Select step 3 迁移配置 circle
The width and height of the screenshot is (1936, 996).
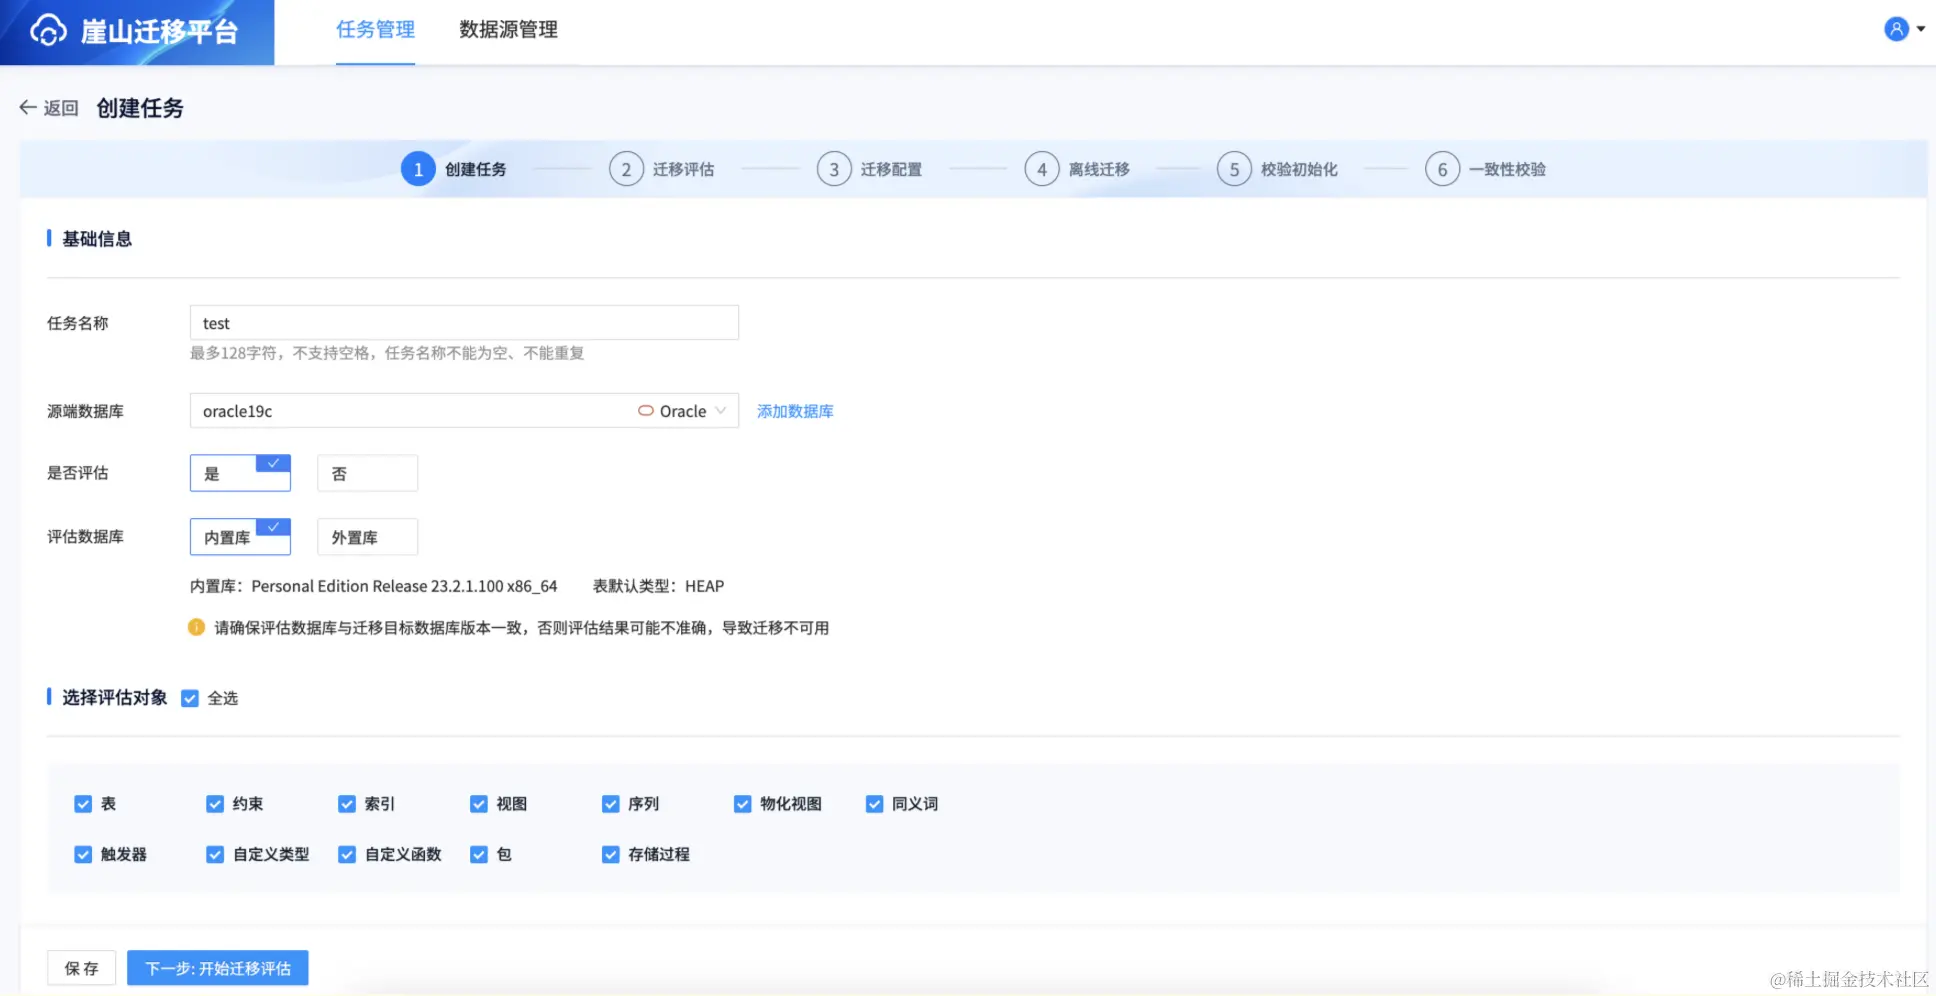tap(834, 169)
